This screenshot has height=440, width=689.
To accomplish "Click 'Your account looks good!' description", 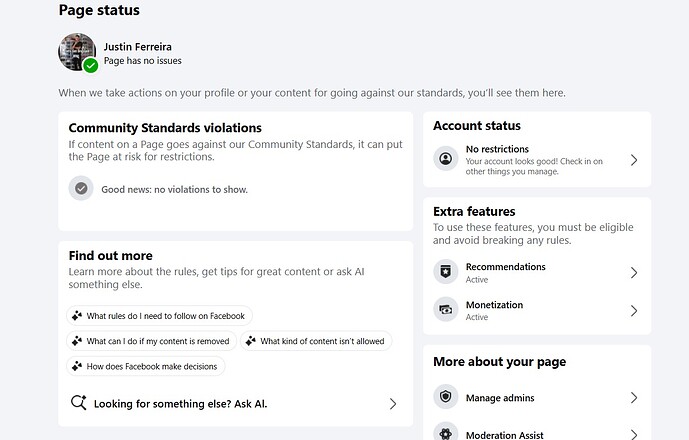I will tap(534, 166).
